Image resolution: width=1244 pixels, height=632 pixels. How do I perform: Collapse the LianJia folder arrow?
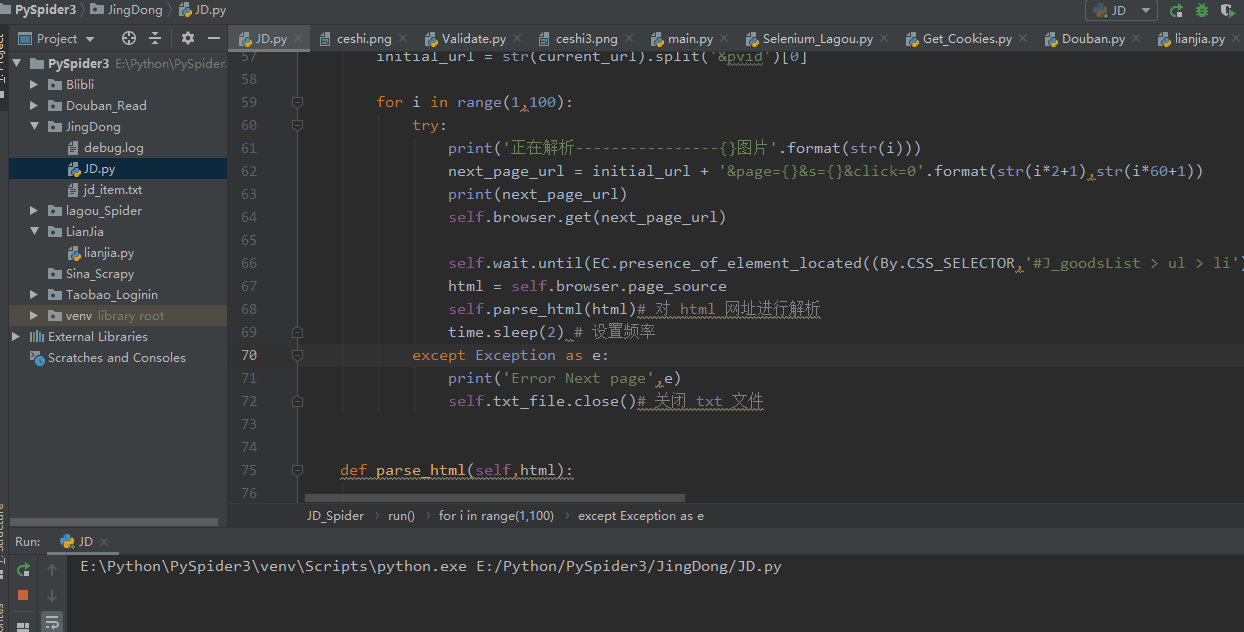tap(34, 231)
